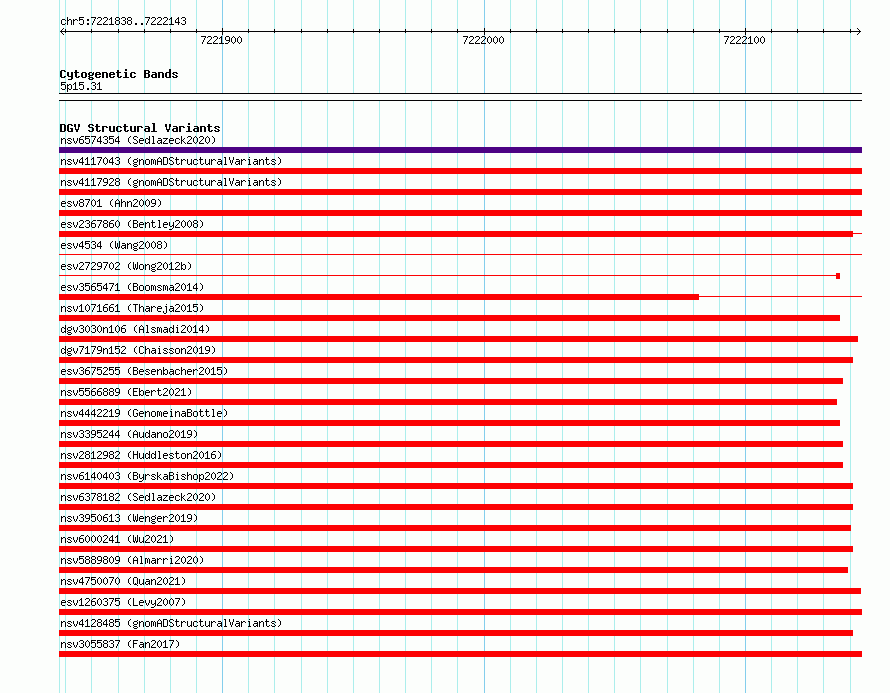Viewport: 890px width, 693px height.
Task: Select the 5p15.31 band label
Action: (81, 86)
